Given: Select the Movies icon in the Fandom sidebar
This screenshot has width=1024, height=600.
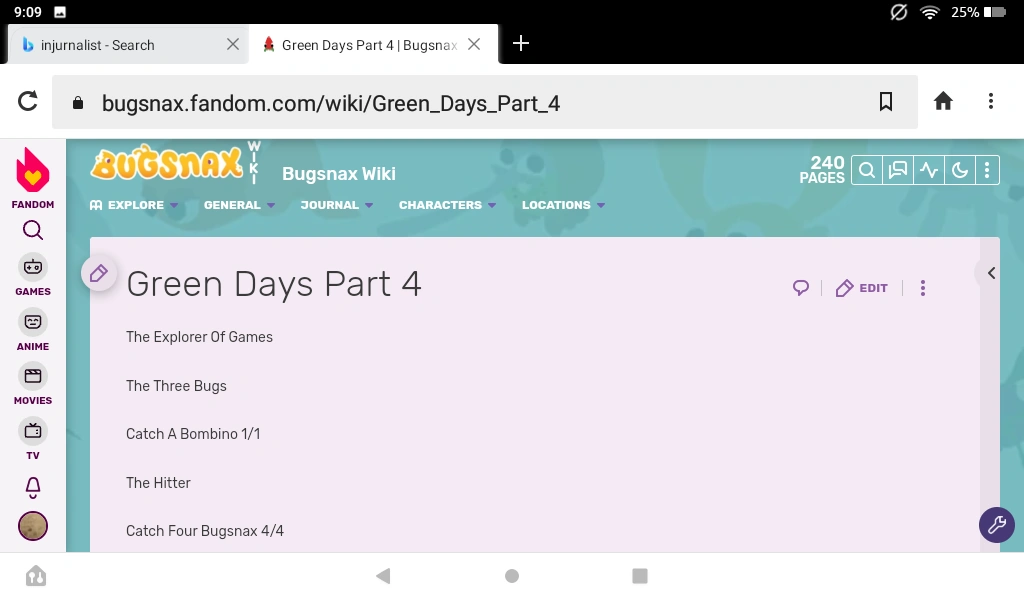Looking at the screenshot, I should coord(33,378).
